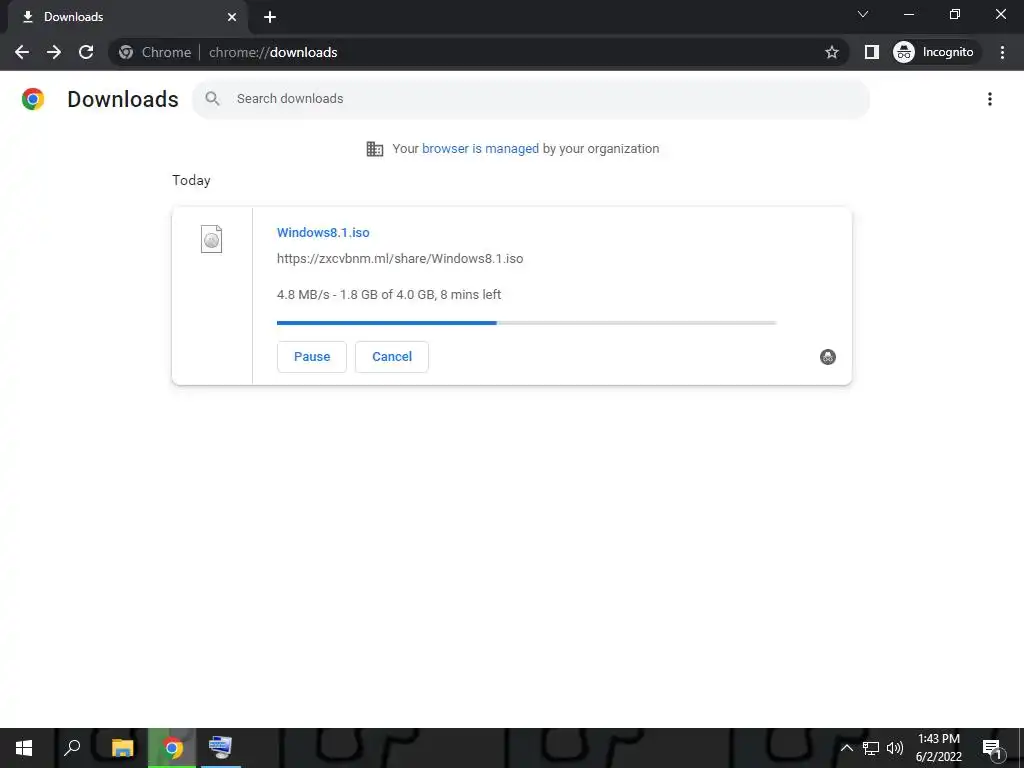Open the side panel icon
1024x768 pixels.
[871, 52]
